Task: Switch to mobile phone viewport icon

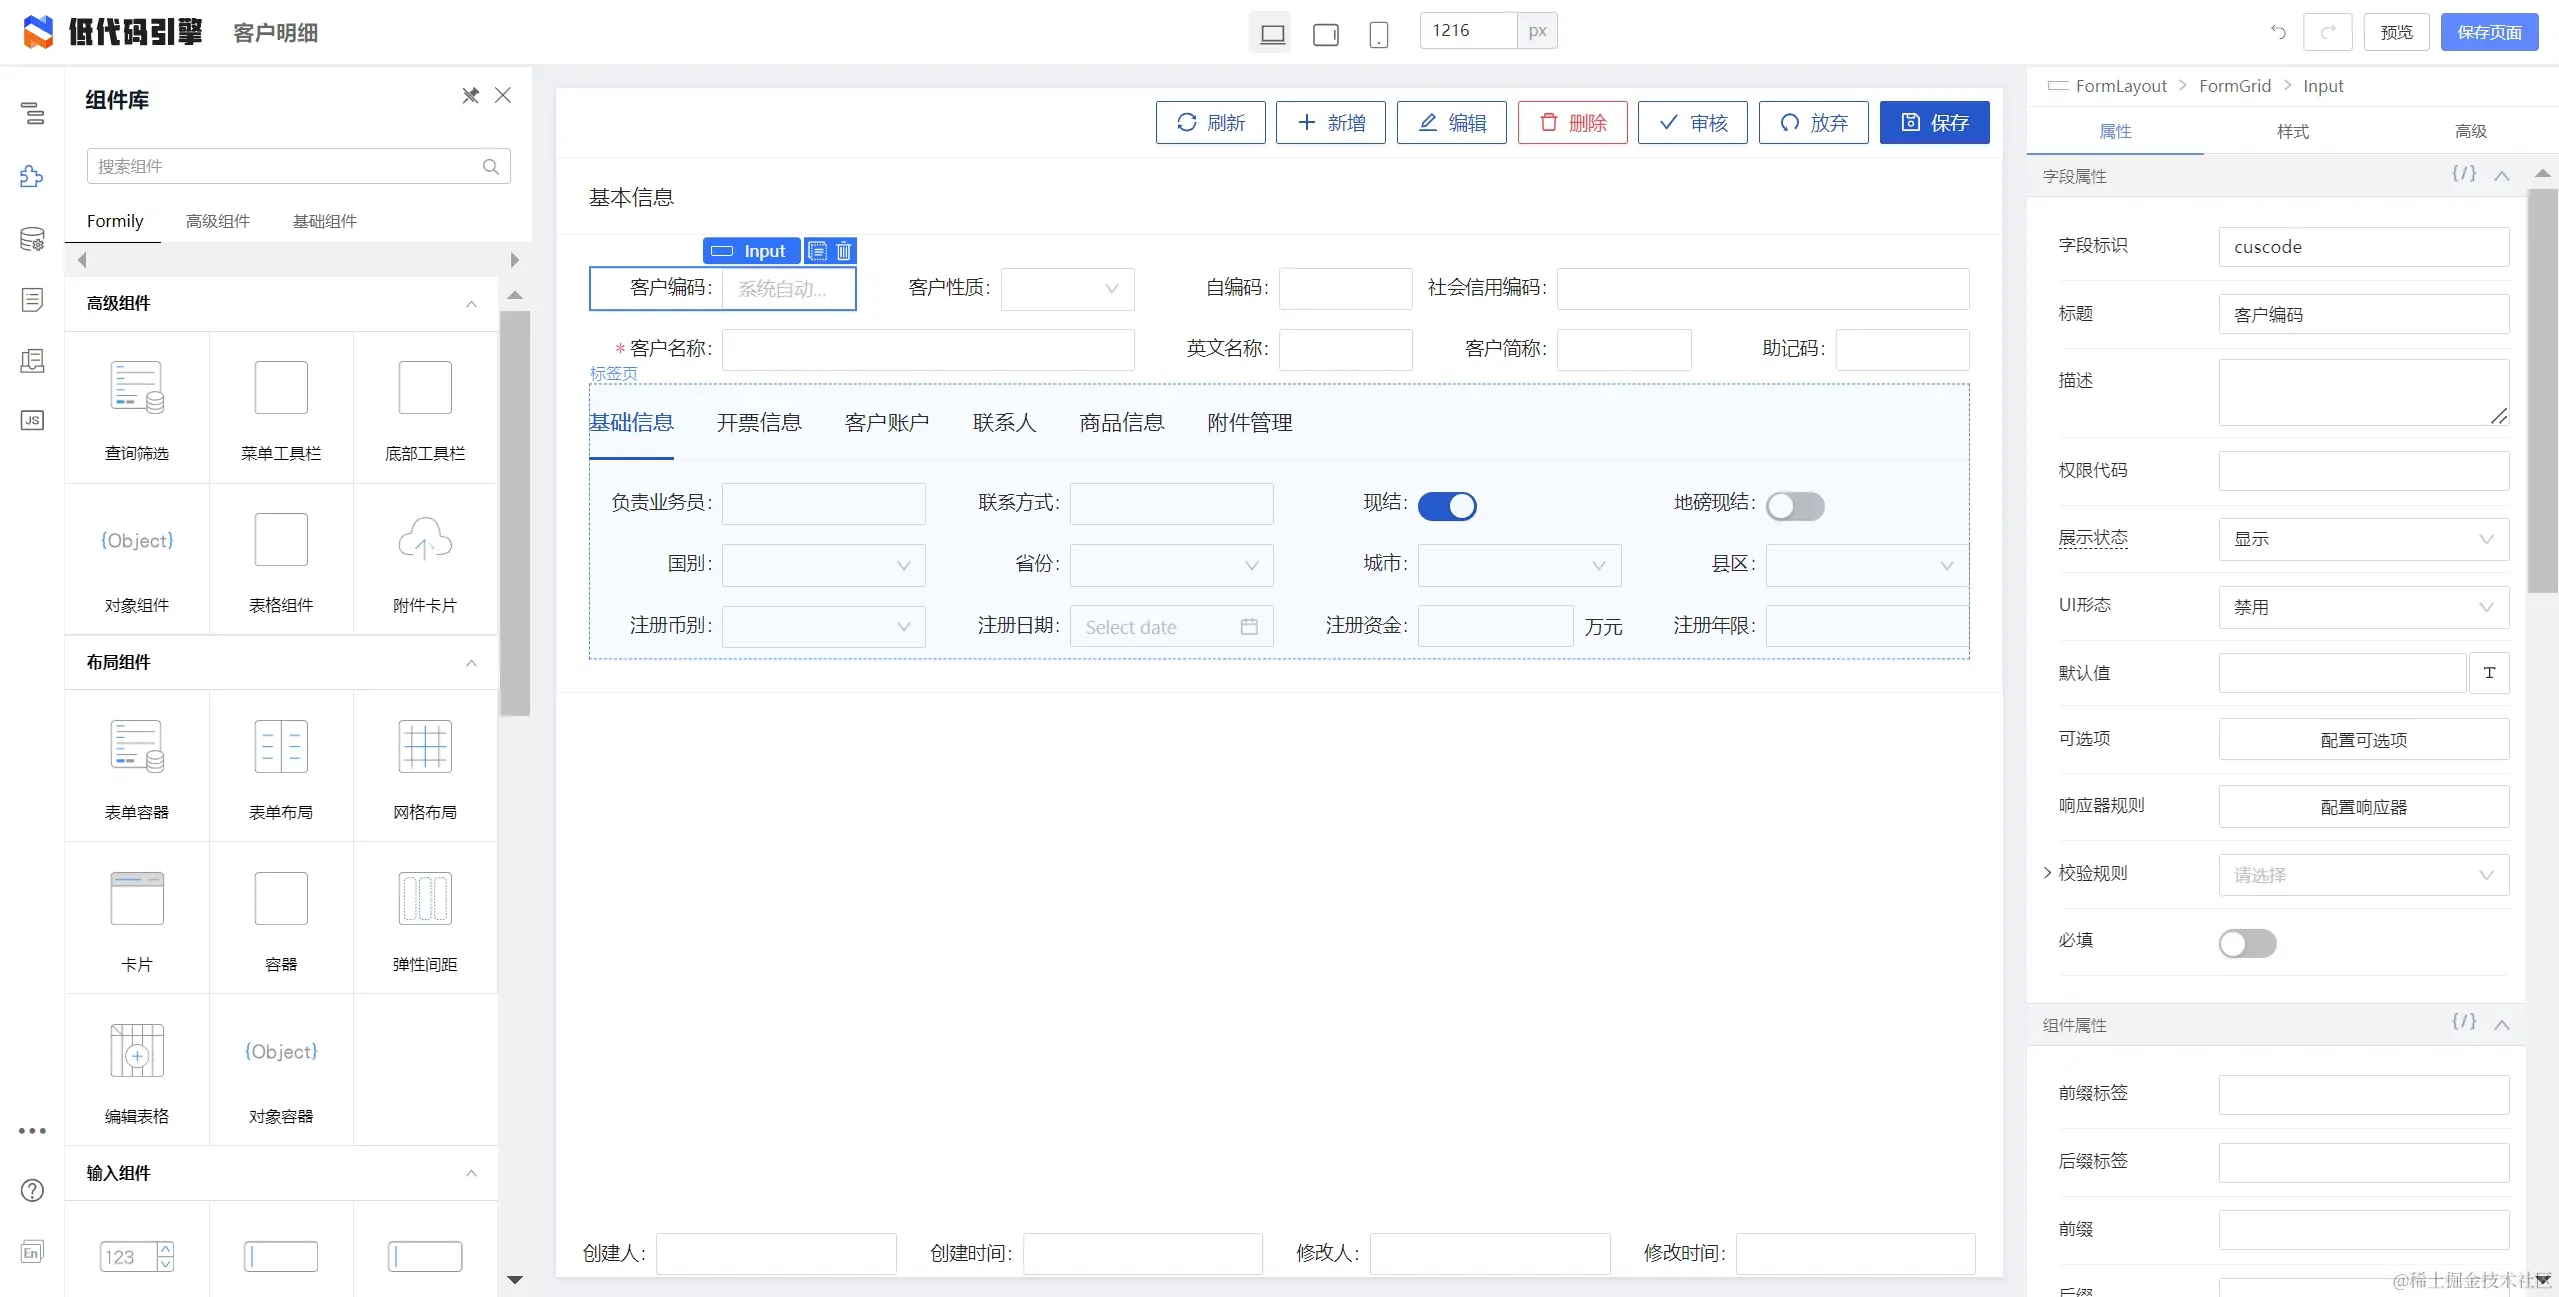Action: pyautogui.click(x=1378, y=34)
